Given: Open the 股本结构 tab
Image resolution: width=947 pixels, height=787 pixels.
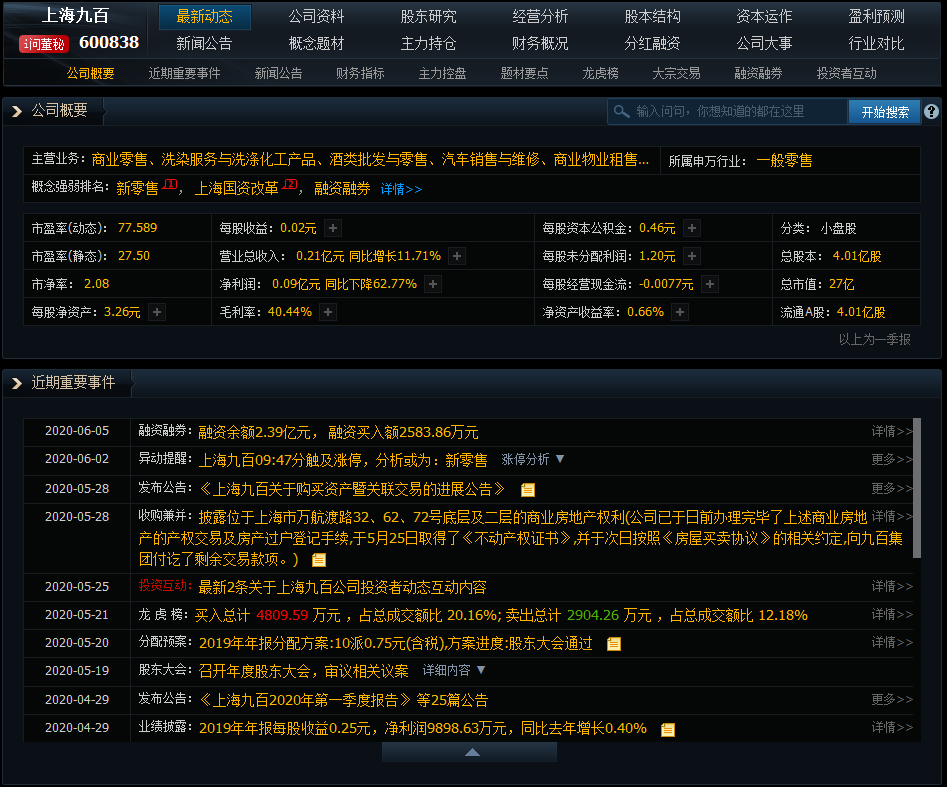Looking at the screenshot, I should coord(652,16).
